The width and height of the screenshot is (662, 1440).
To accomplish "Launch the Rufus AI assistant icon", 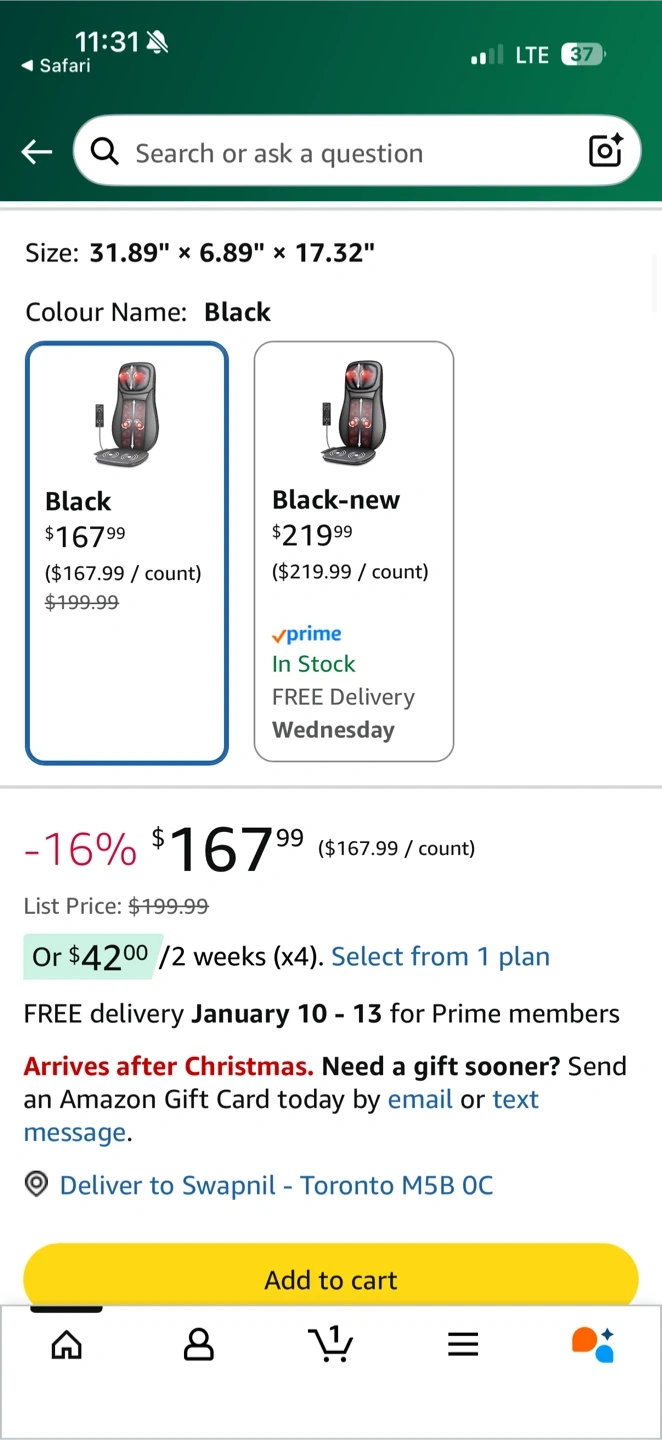I will [x=593, y=1345].
